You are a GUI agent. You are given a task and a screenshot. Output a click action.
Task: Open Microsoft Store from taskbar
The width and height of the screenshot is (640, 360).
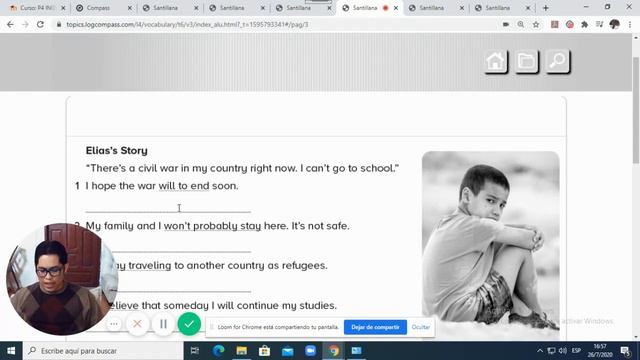point(264,351)
